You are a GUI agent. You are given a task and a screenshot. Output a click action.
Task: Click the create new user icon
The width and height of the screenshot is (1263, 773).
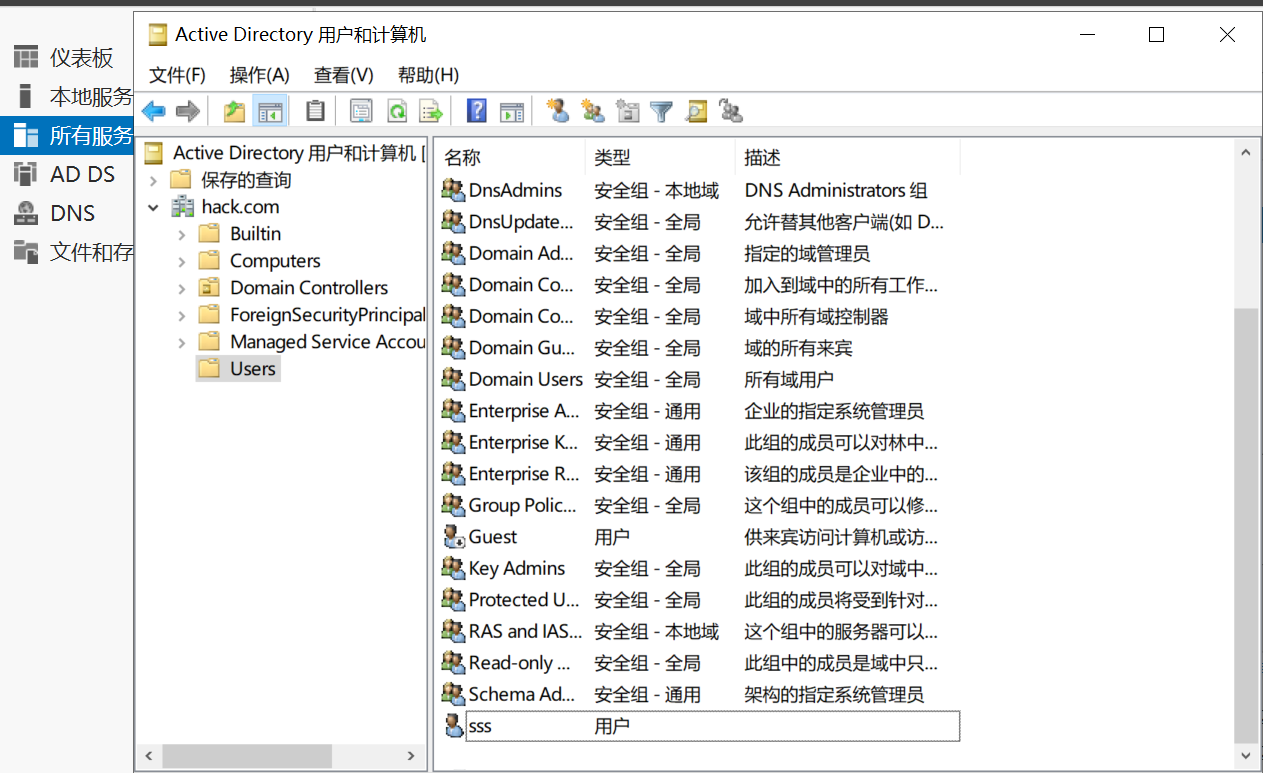pyautogui.click(x=558, y=111)
